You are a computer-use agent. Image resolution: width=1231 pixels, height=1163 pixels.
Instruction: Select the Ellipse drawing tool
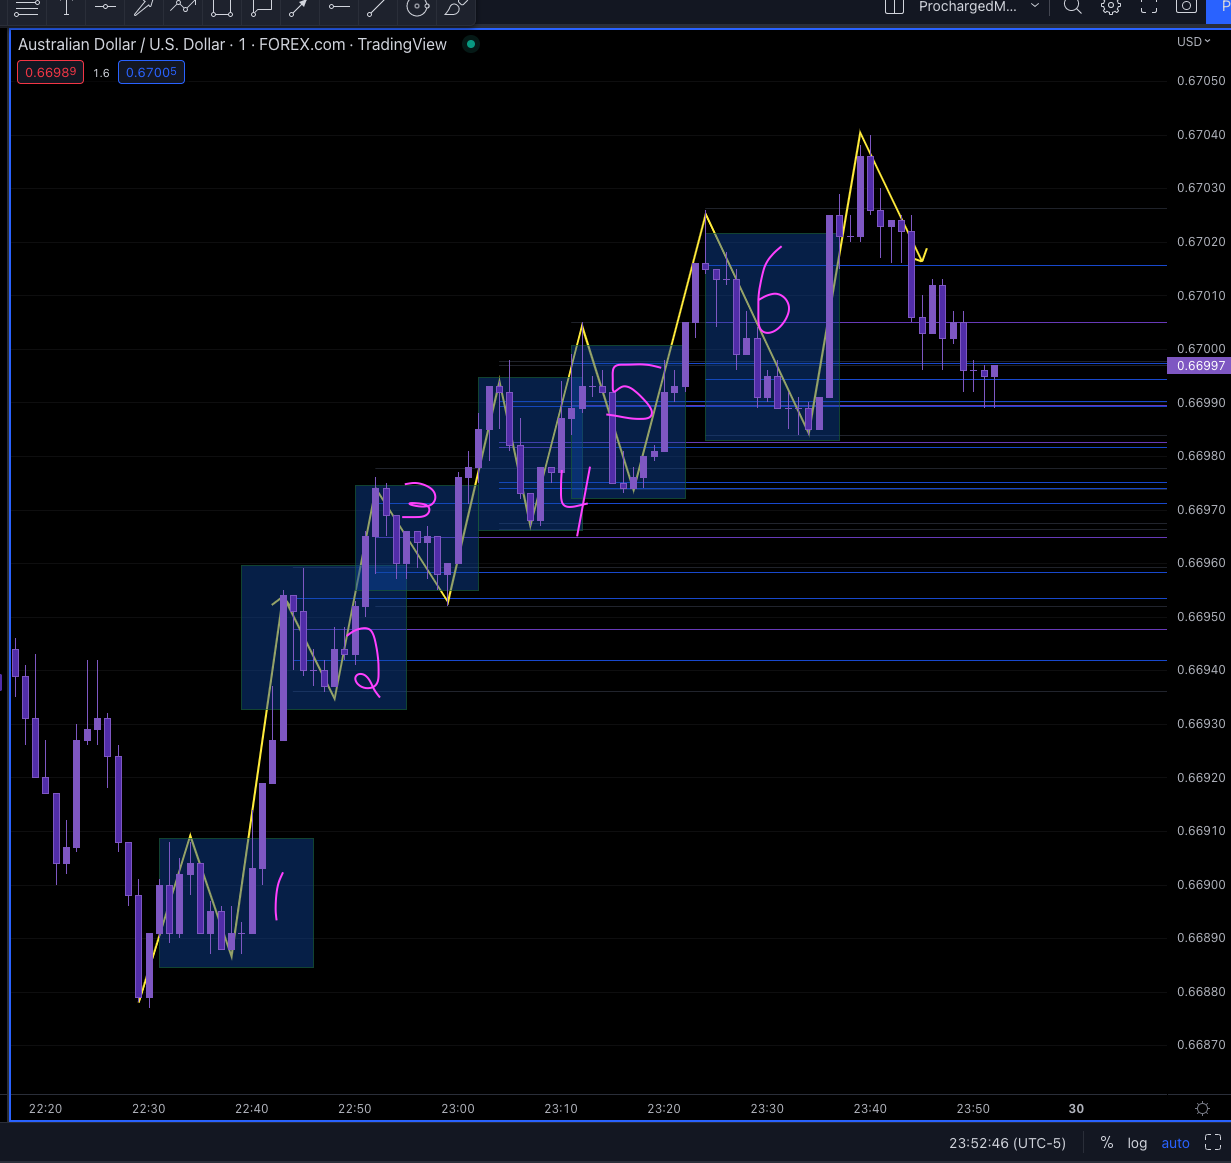(416, 9)
